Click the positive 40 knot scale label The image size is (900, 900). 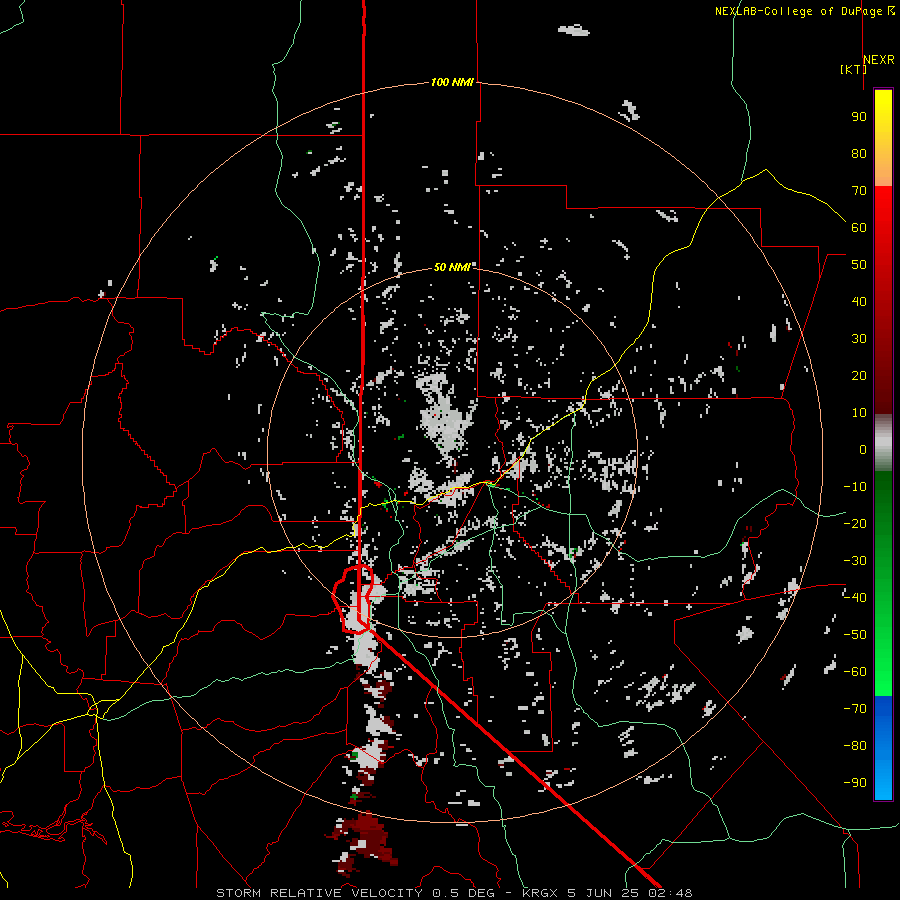[859, 301]
